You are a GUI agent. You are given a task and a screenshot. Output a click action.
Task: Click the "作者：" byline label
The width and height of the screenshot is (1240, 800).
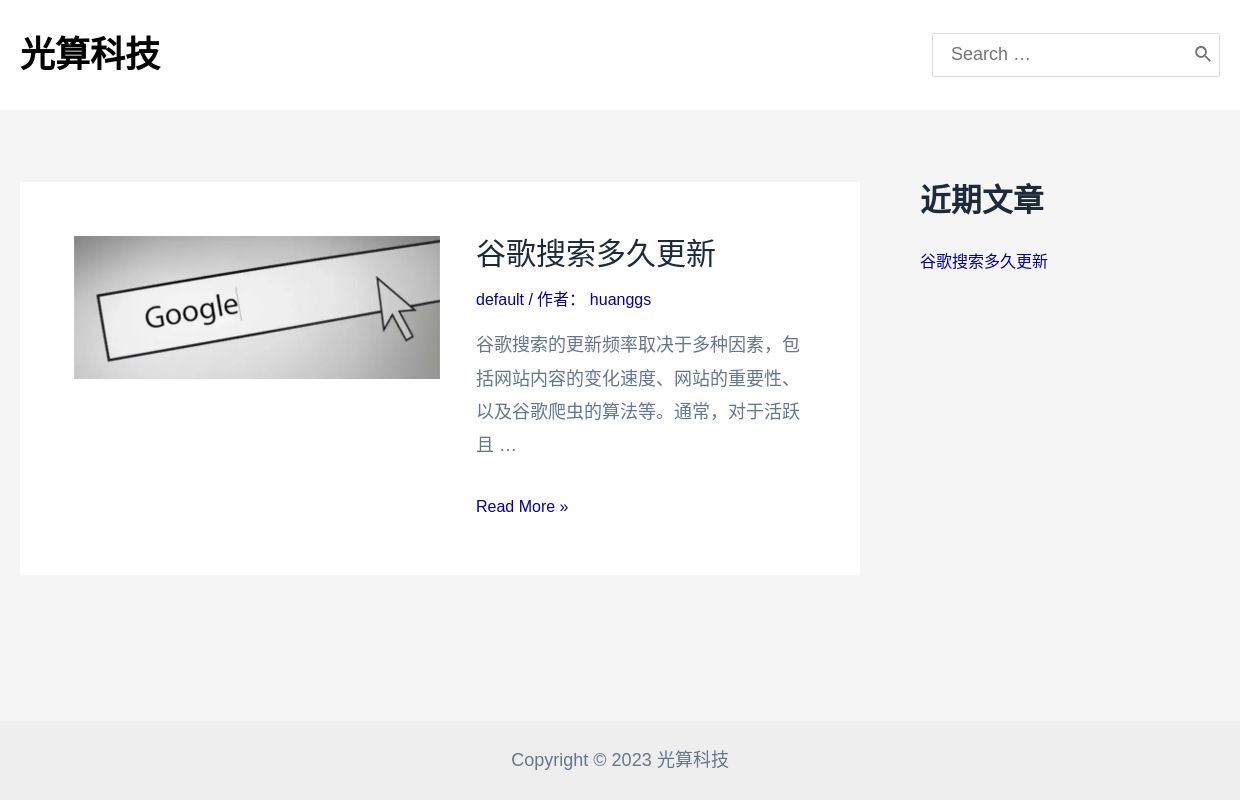coord(558,299)
